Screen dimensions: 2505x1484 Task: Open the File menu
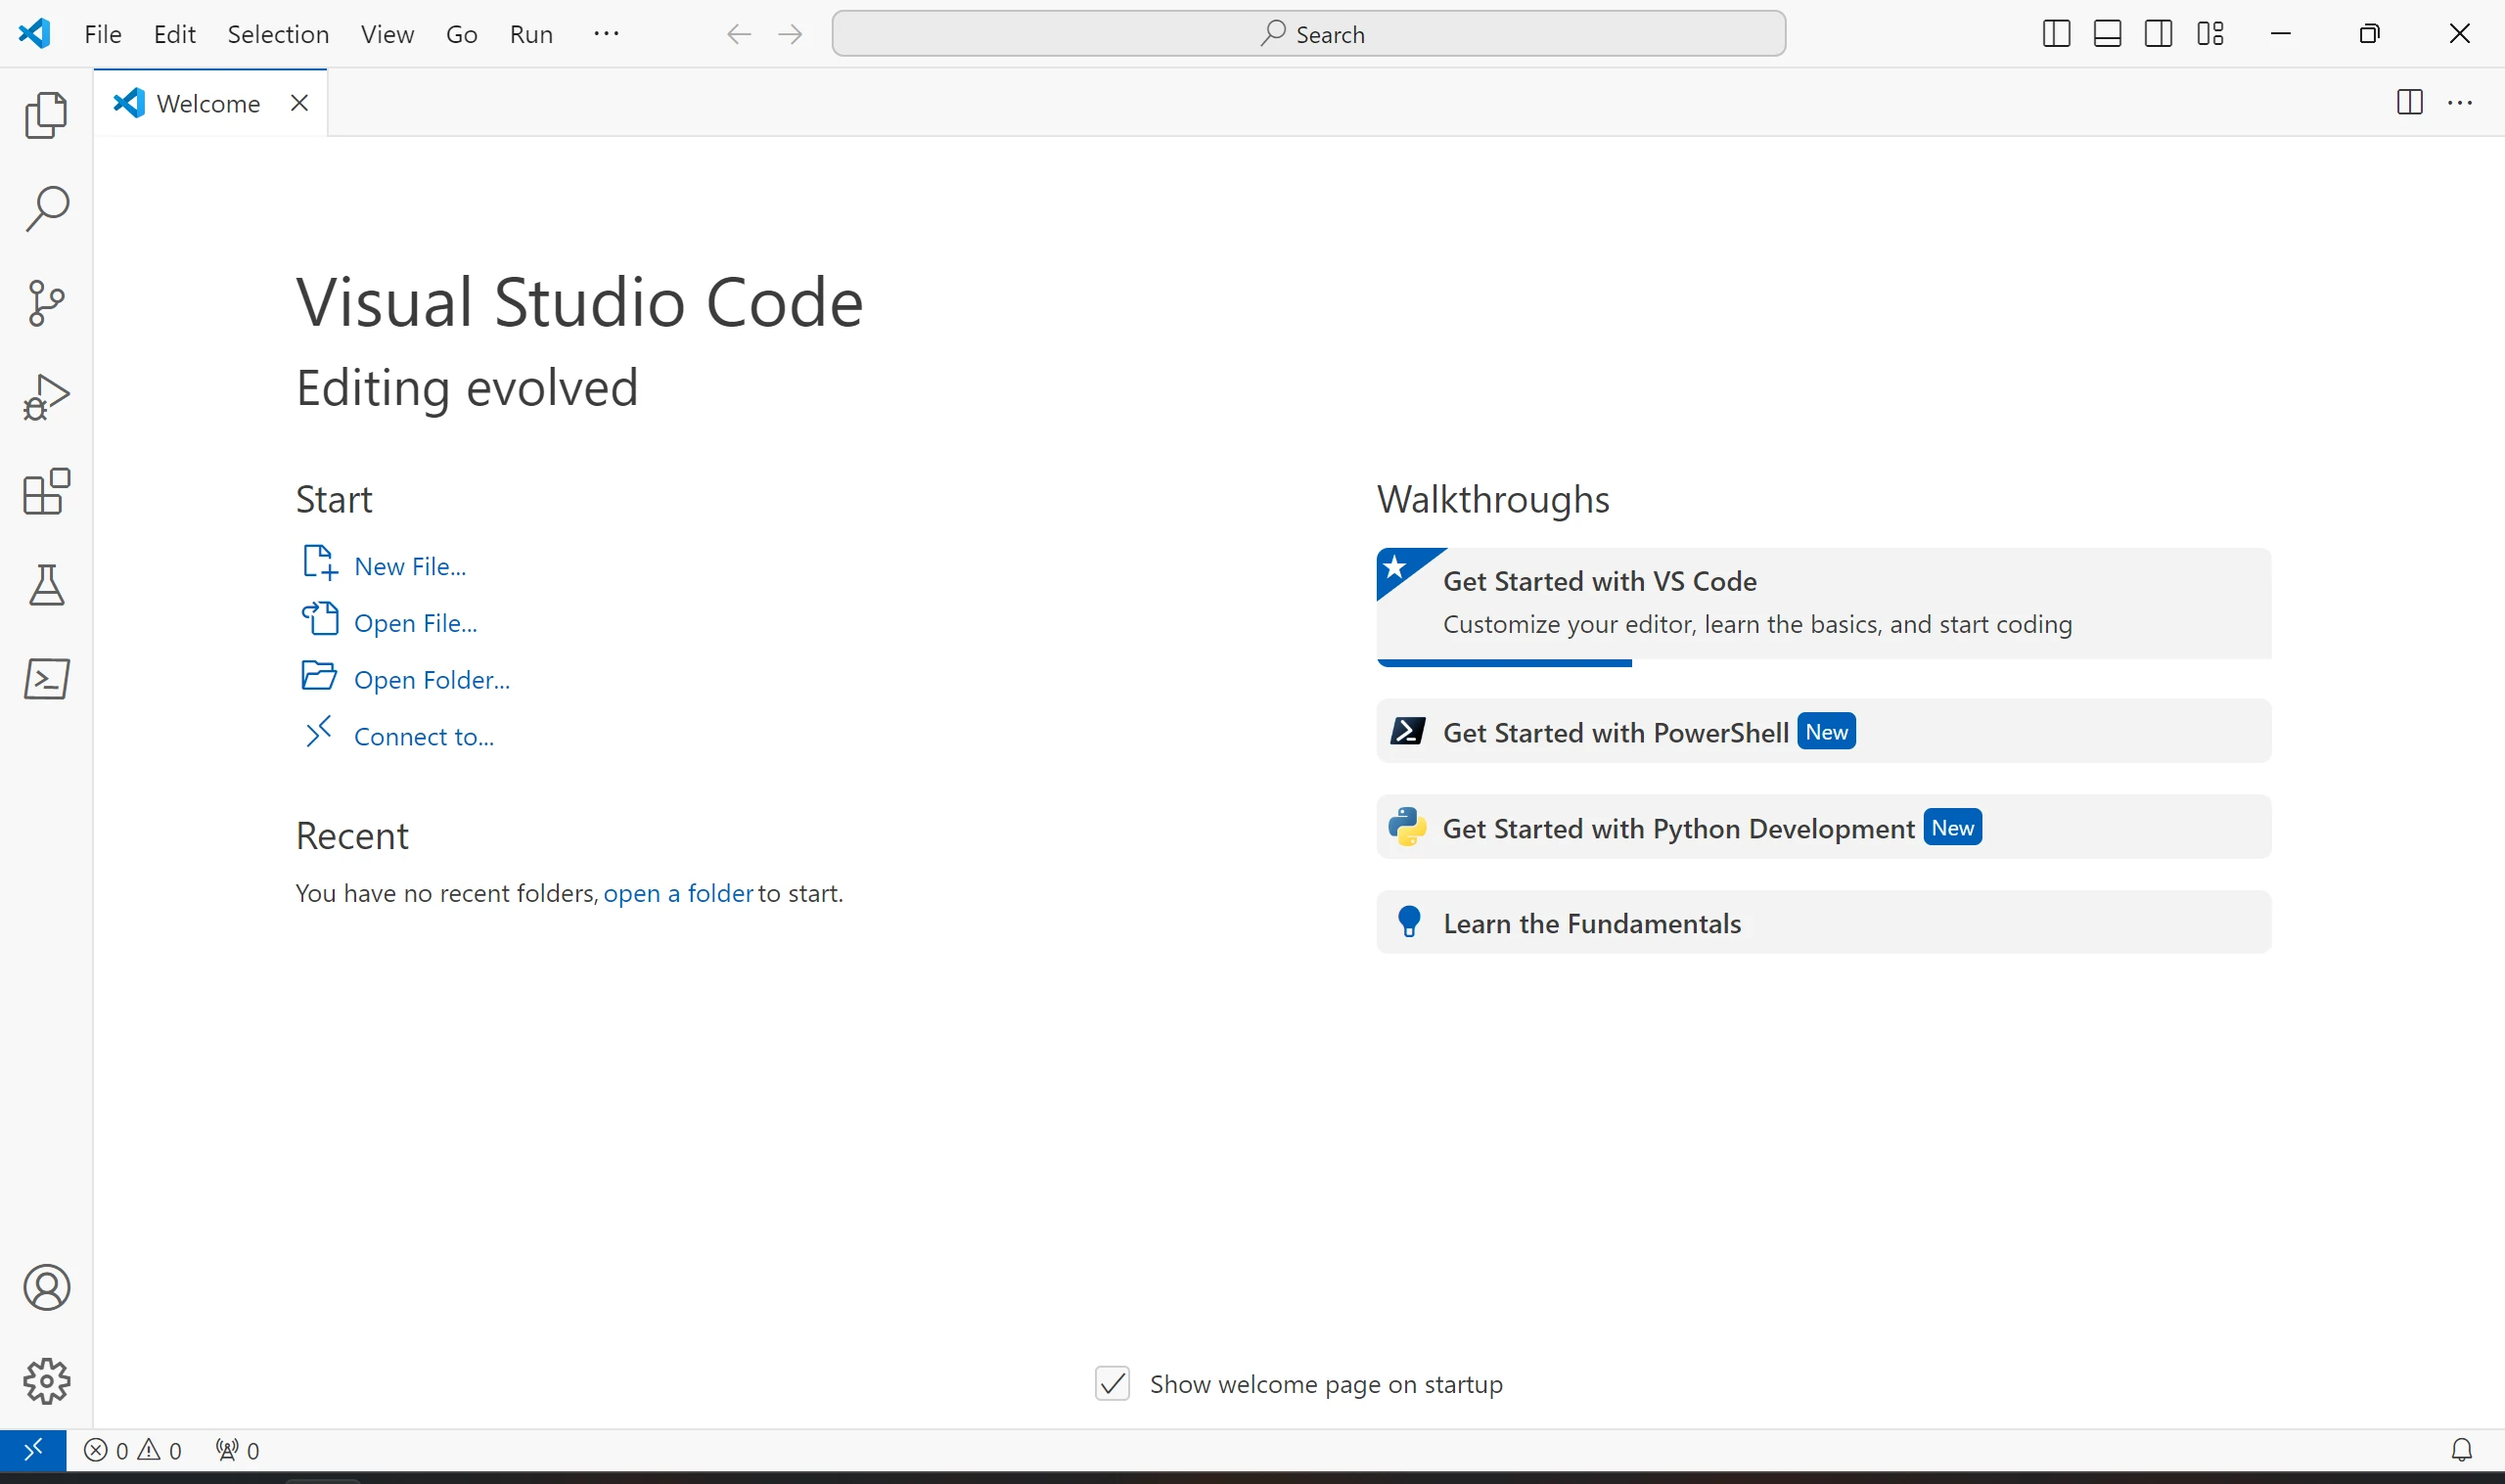click(103, 34)
